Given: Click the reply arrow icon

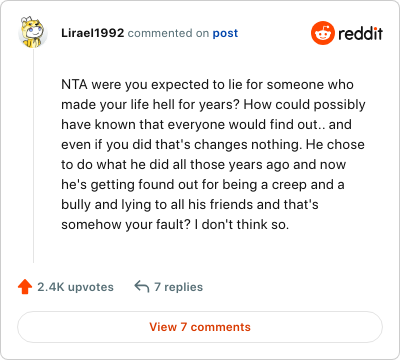Looking at the screenshot, I should pos(142,287).
